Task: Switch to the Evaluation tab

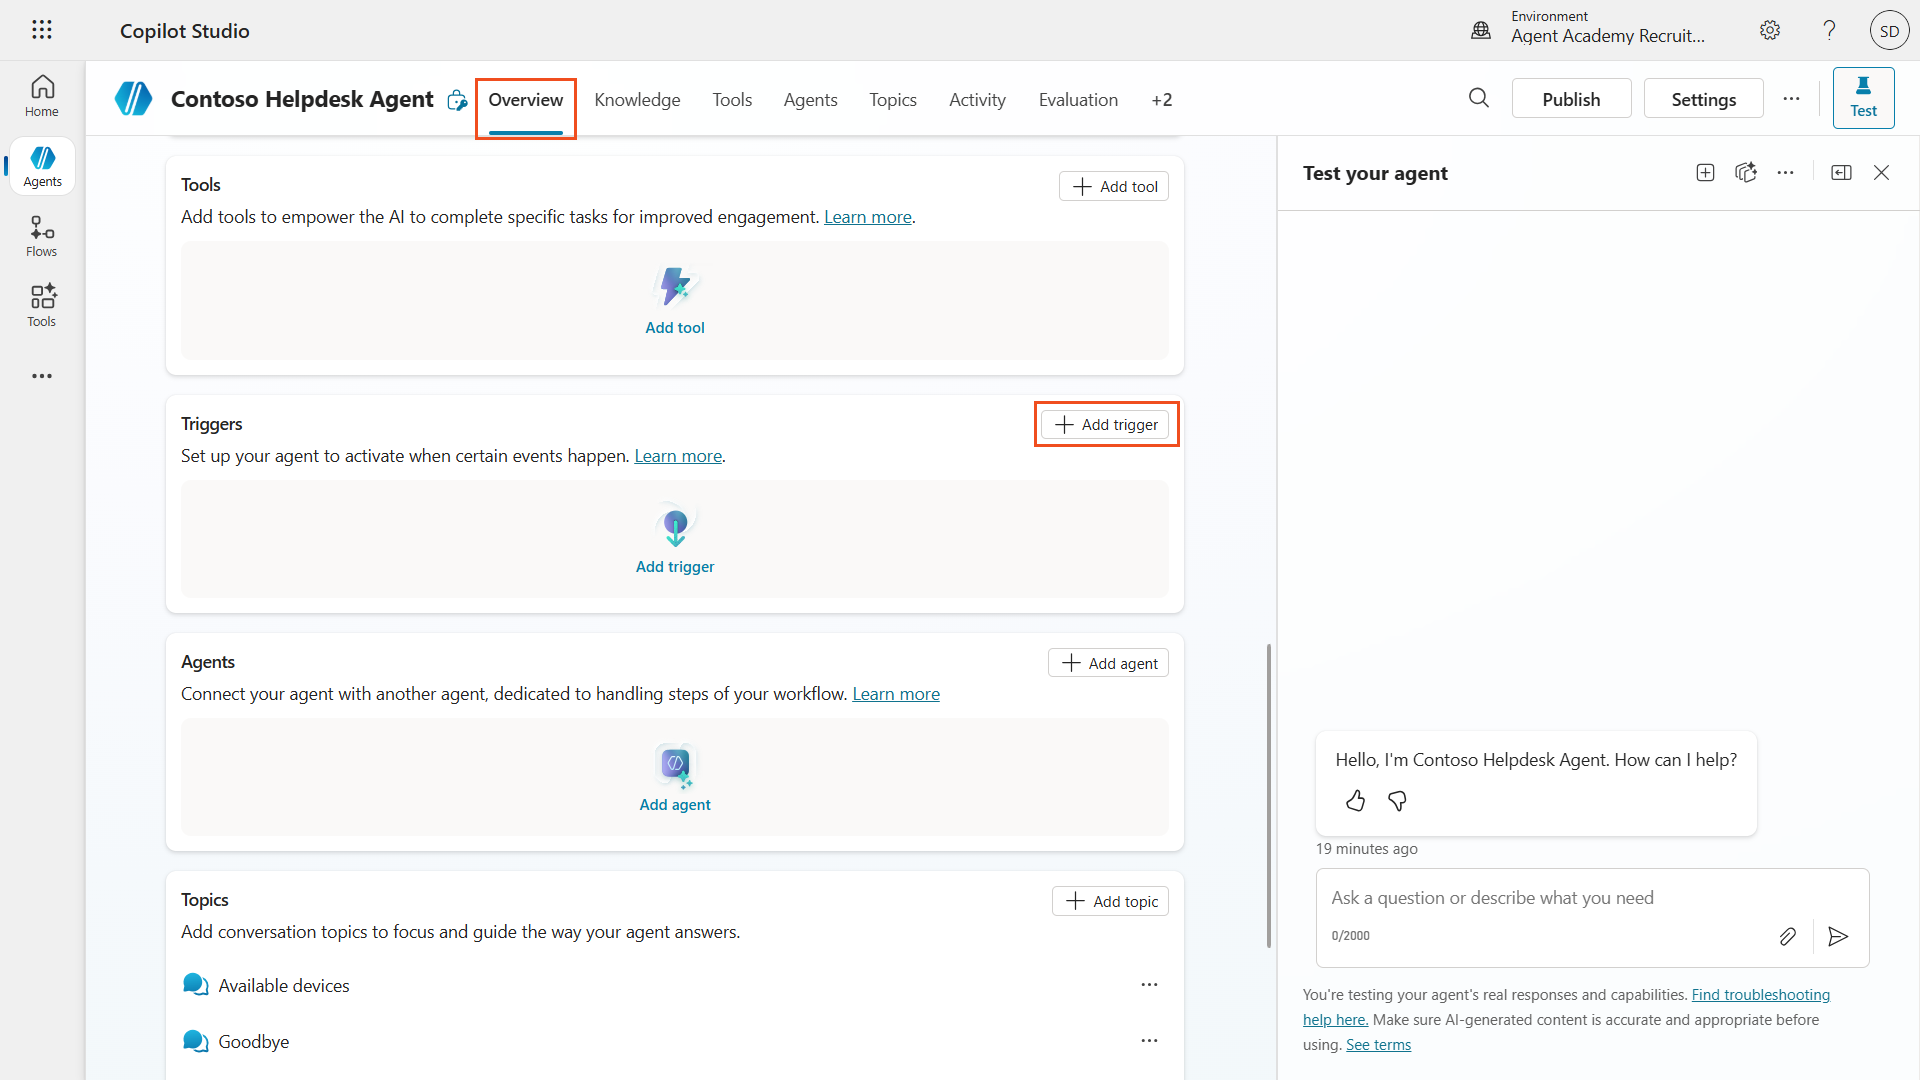Action: (x=1078, y=100)
